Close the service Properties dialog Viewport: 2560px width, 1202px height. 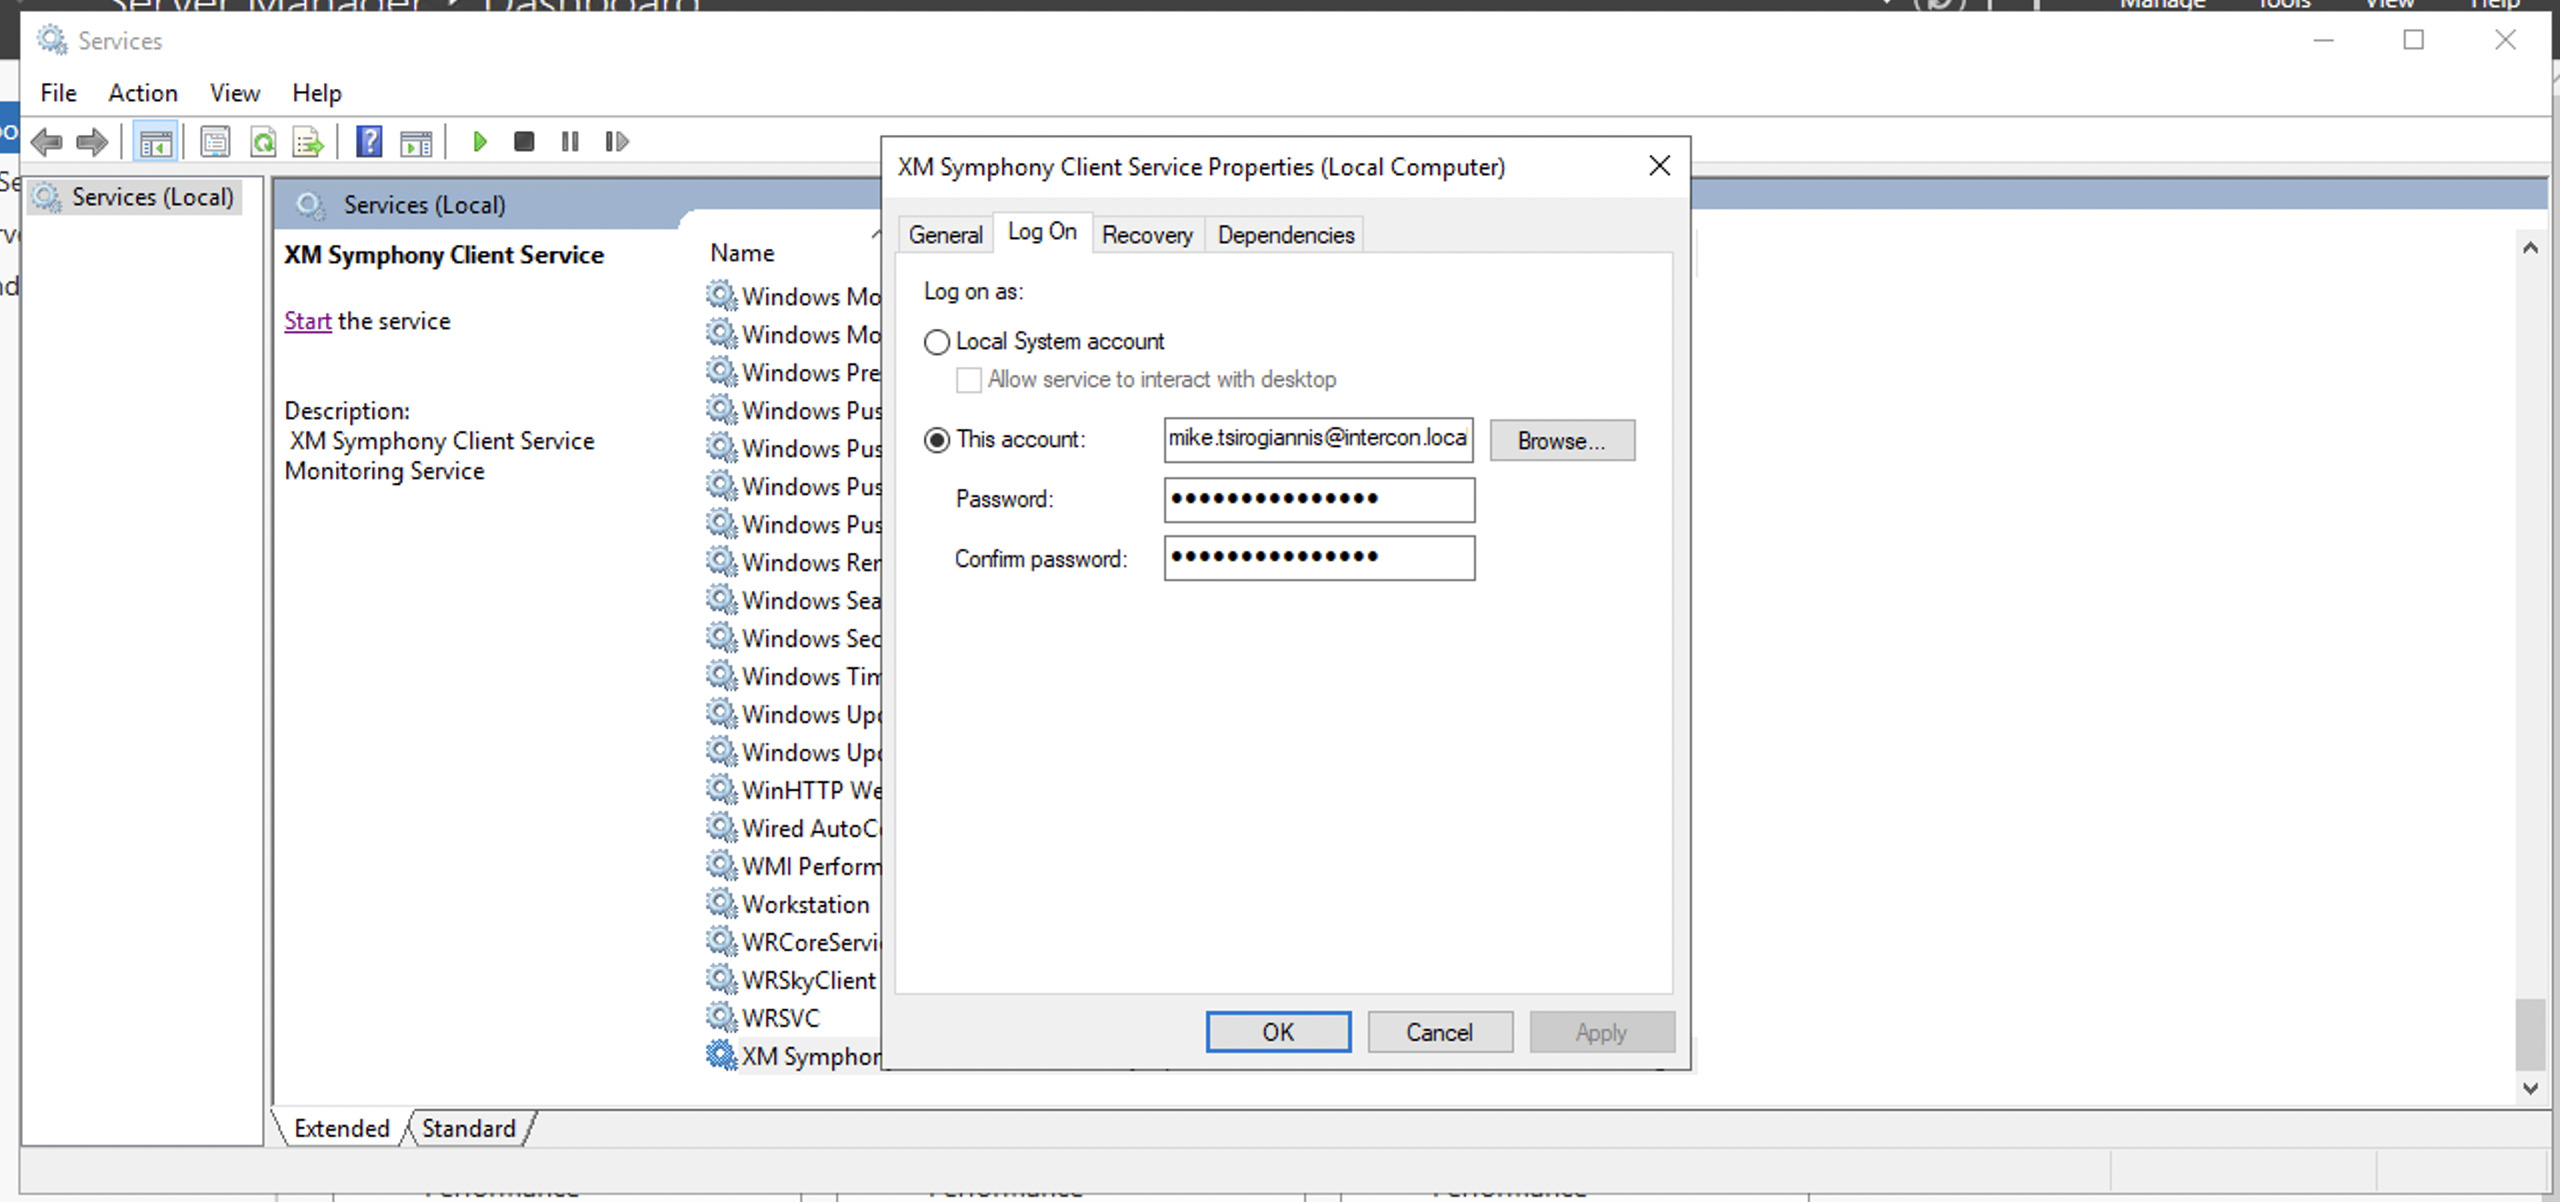(1659, 166)
